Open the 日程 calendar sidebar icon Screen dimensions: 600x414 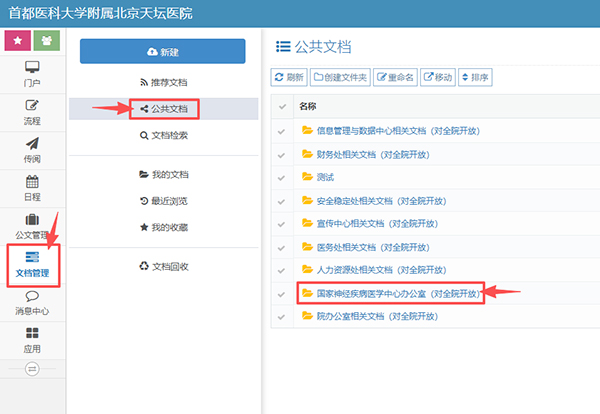coord(32,187)
